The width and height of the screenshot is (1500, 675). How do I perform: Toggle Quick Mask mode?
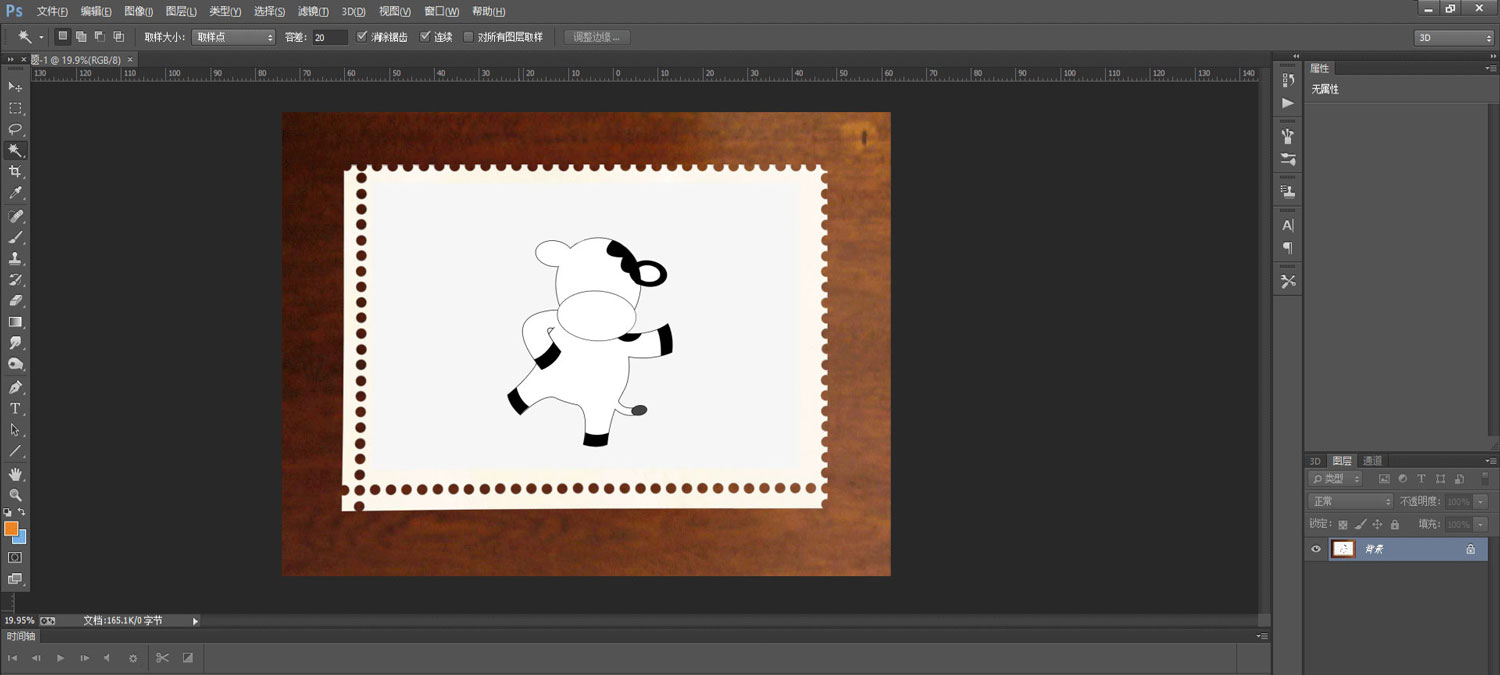(15, 557)
